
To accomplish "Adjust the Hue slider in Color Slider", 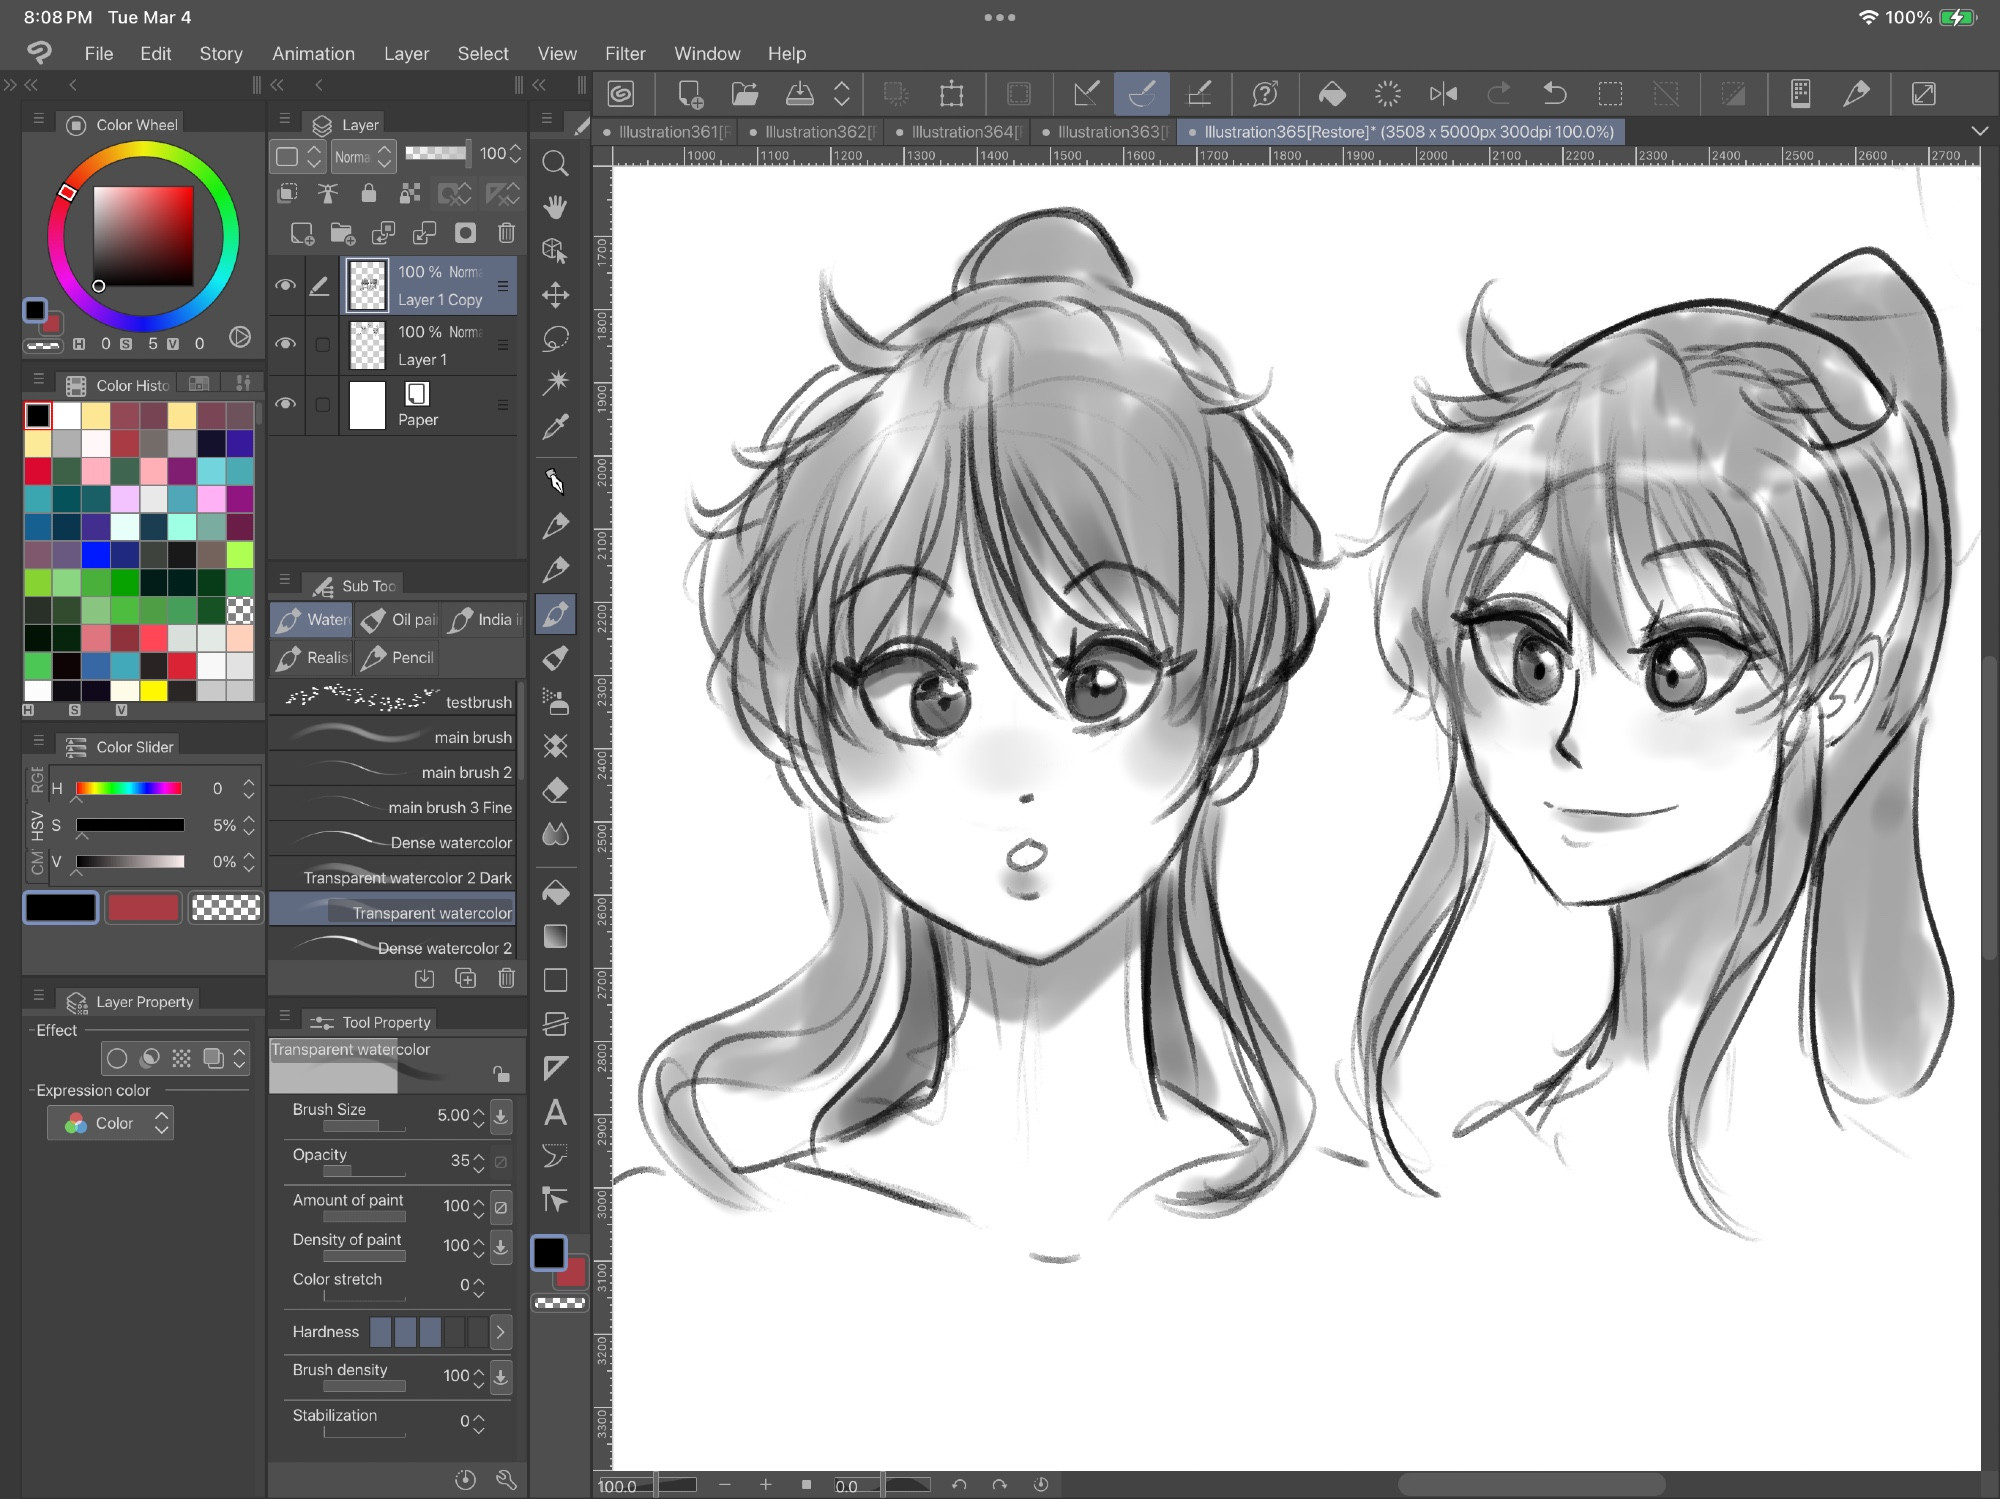I will pos(129,789).
